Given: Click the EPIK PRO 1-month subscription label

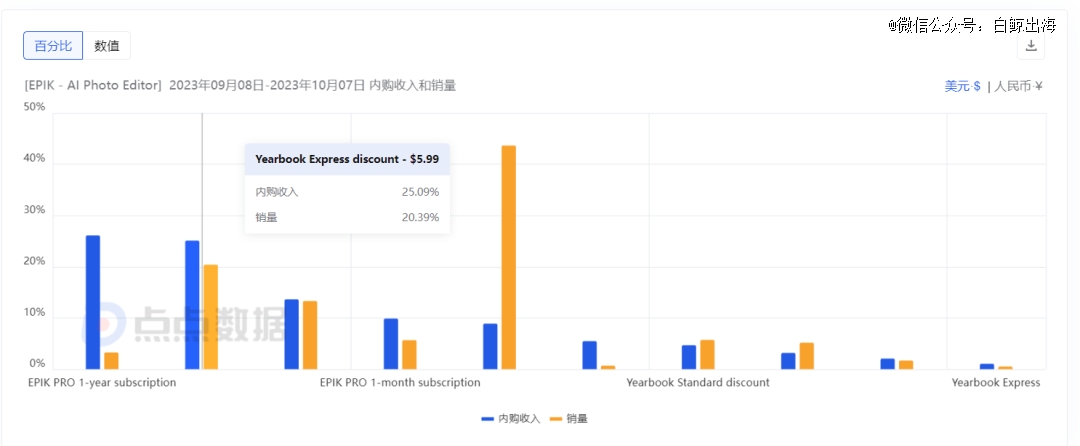Looking at the screenshot, I should [x=400, y=382].
